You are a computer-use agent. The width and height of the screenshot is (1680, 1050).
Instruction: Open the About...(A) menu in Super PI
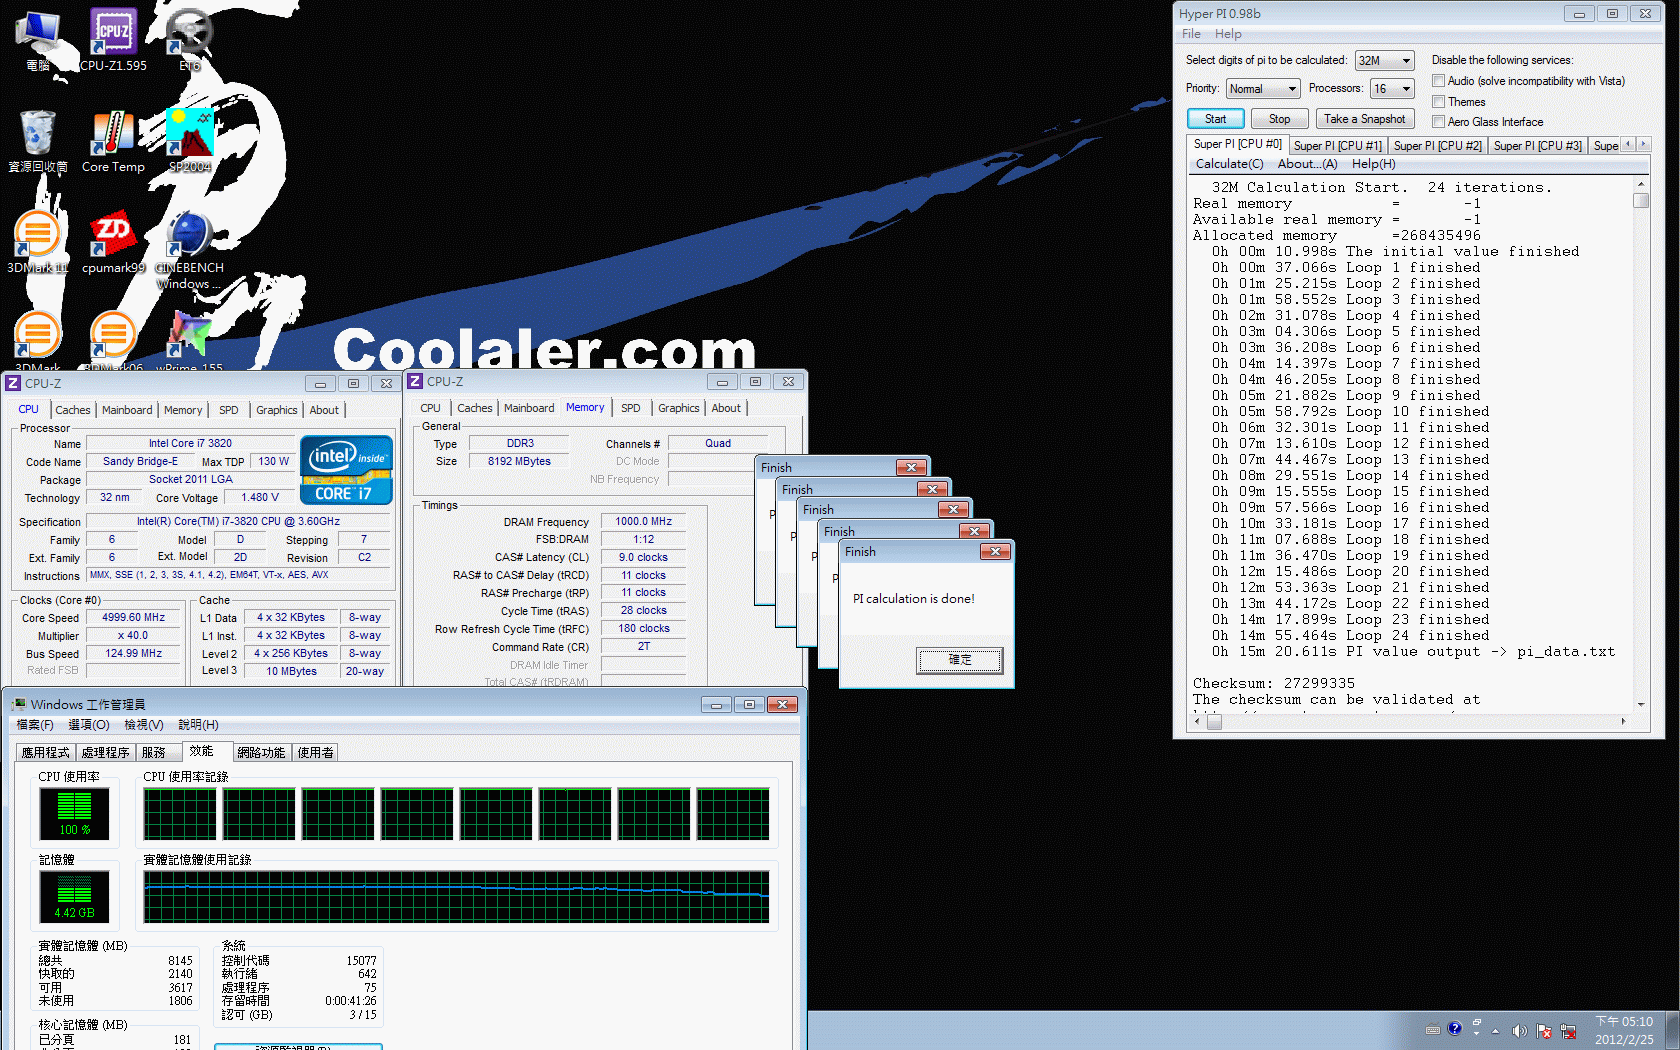coord(1307,164)
